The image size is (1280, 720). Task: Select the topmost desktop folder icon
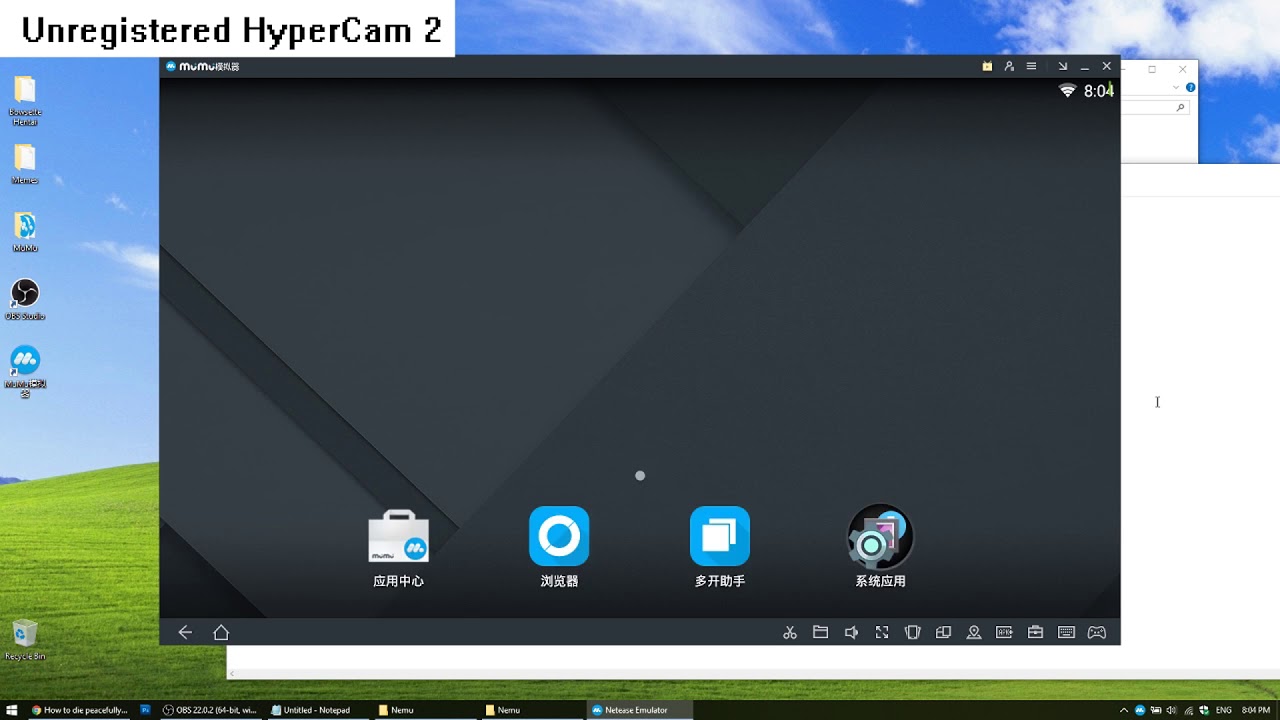[x=25, y=100]
